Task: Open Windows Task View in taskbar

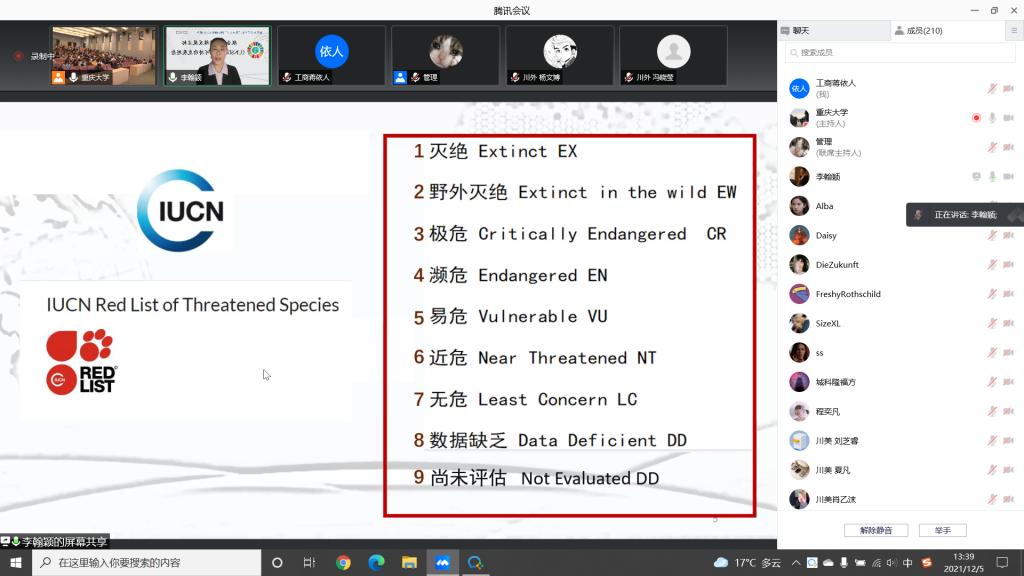Action: point(310,562)
